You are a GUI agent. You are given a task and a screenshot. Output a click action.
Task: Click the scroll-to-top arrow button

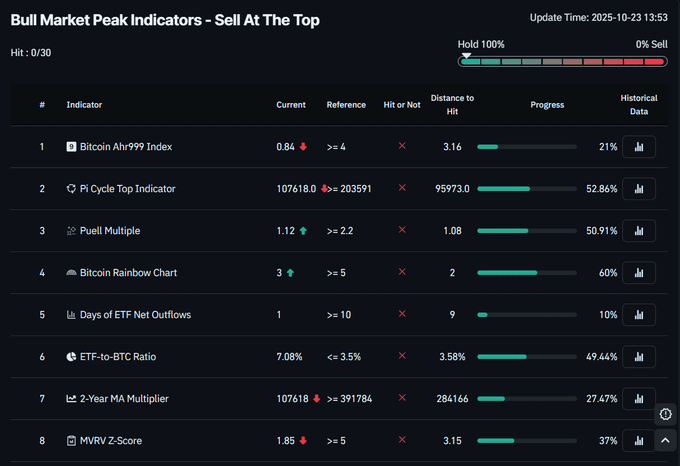(666, 439)
